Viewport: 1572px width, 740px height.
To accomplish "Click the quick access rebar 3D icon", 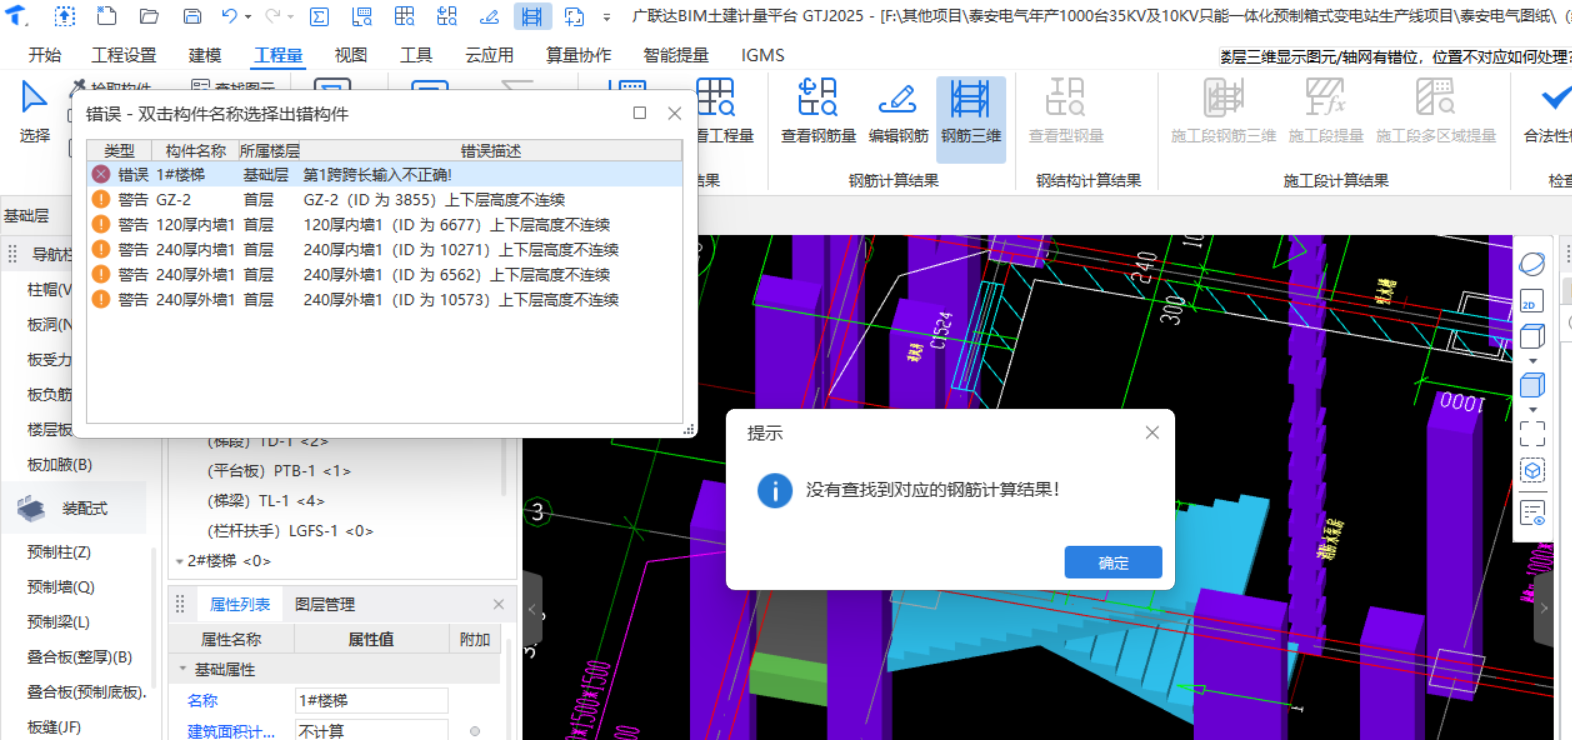I will (532, 16).
